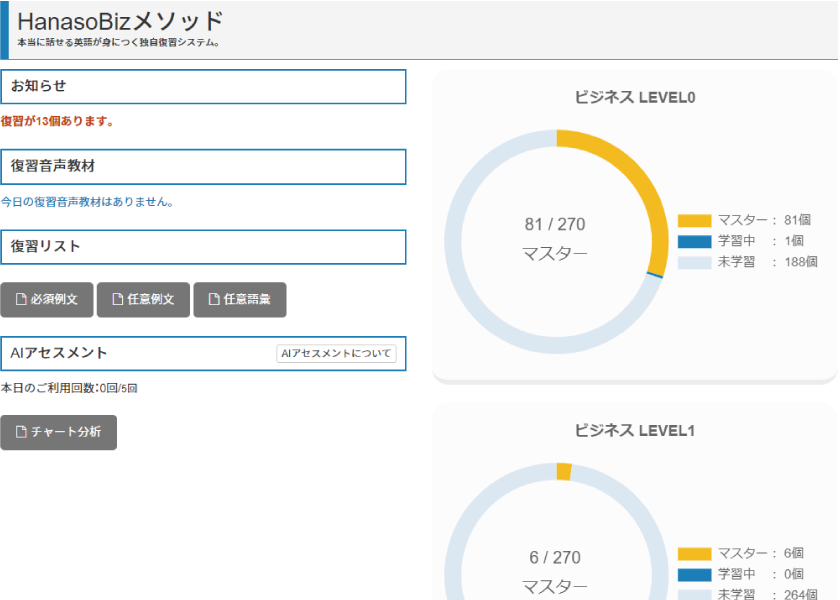The width and height of the screenshot is (840, 600).
Task: Click light 未学習 swatch in LEVEL0 legend
Action: [x=694, y=262]
